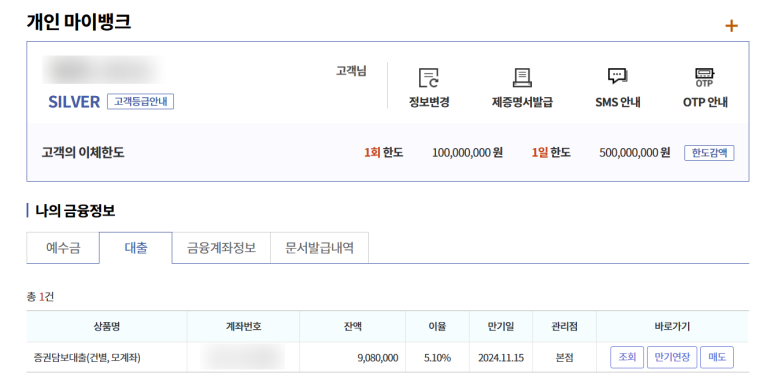Click the 만기일 column header
Image resolution: width=773 pixels, height=377 pixels.
(x=501, y=326)
